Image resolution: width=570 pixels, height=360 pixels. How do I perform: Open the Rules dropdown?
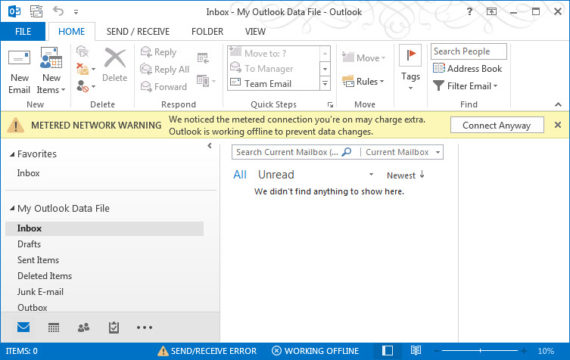tap(363, 81)
